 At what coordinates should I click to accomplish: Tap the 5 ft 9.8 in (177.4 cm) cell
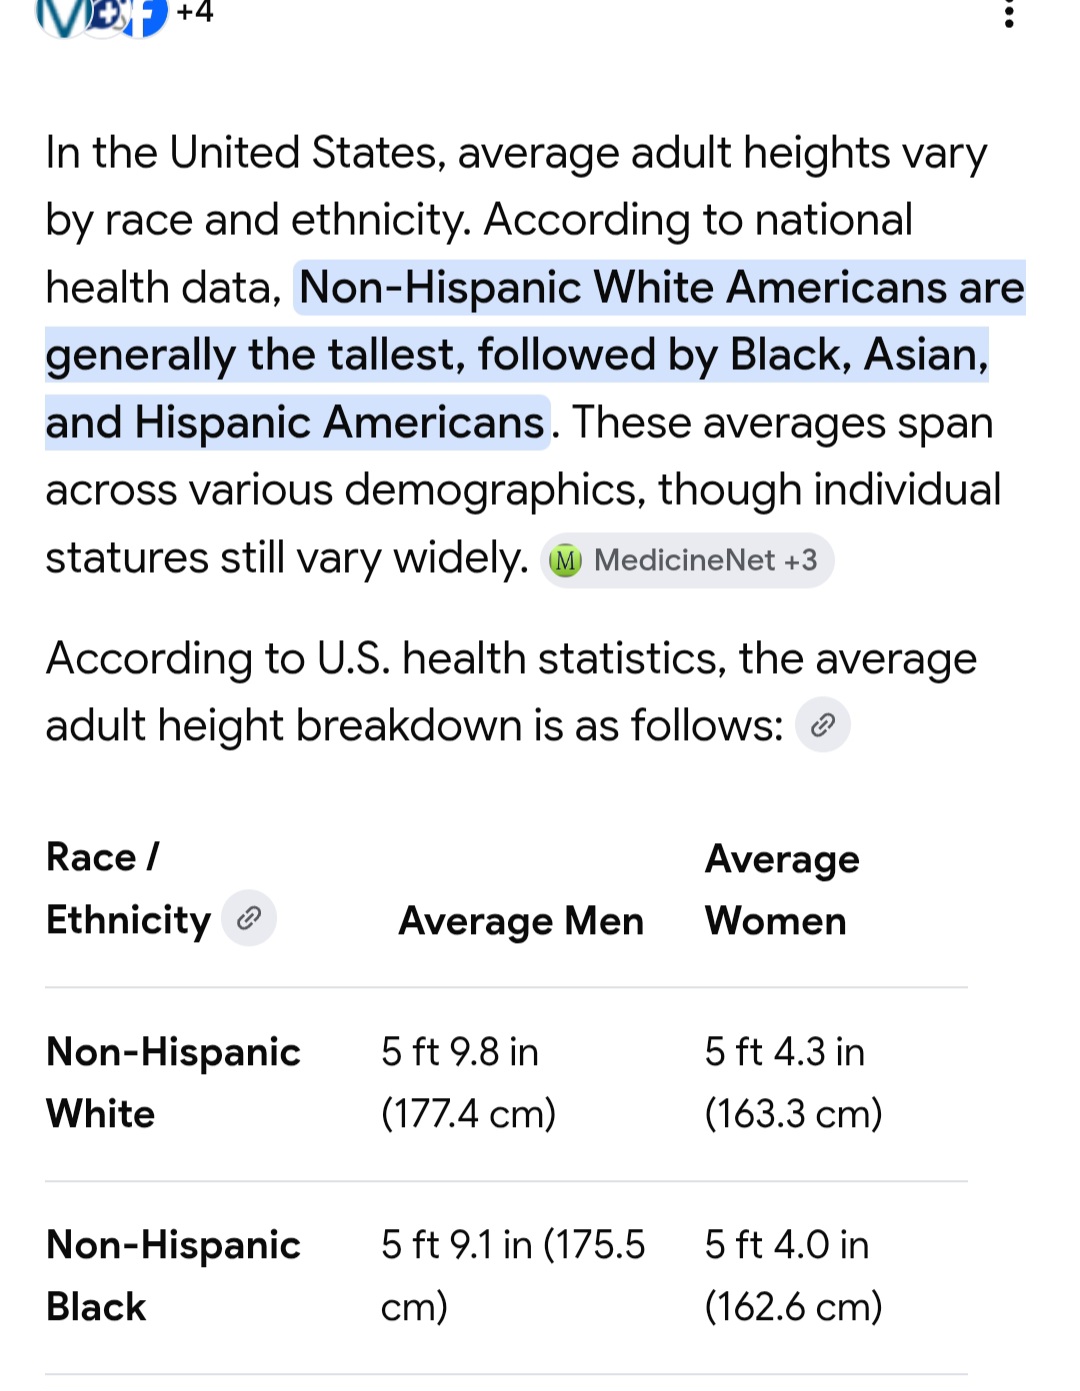(468, 1083)
